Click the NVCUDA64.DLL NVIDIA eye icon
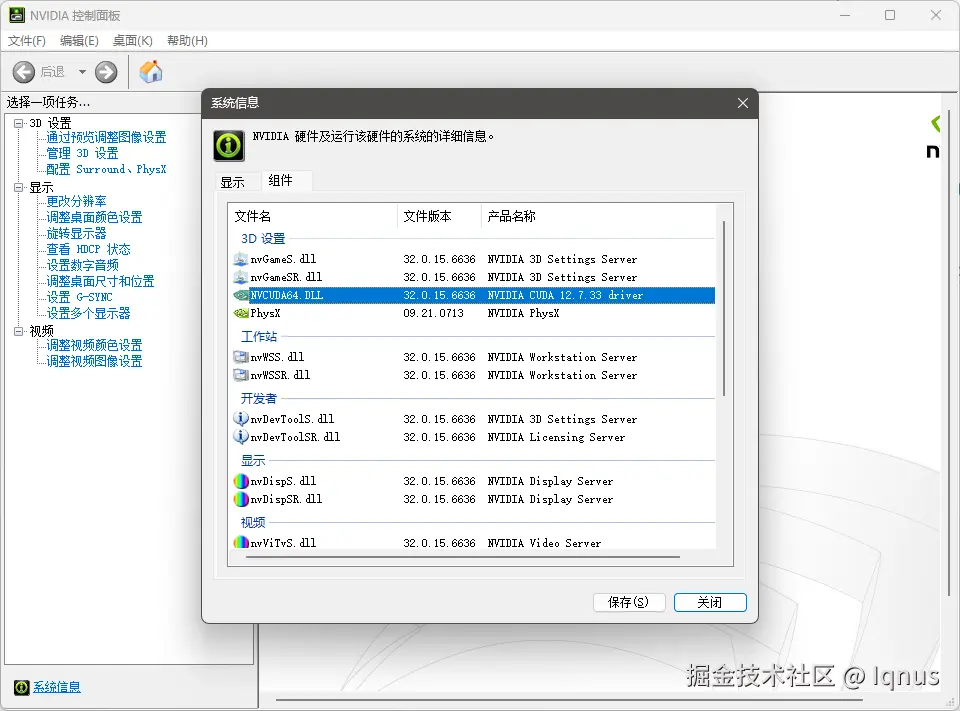 (241, 295)
